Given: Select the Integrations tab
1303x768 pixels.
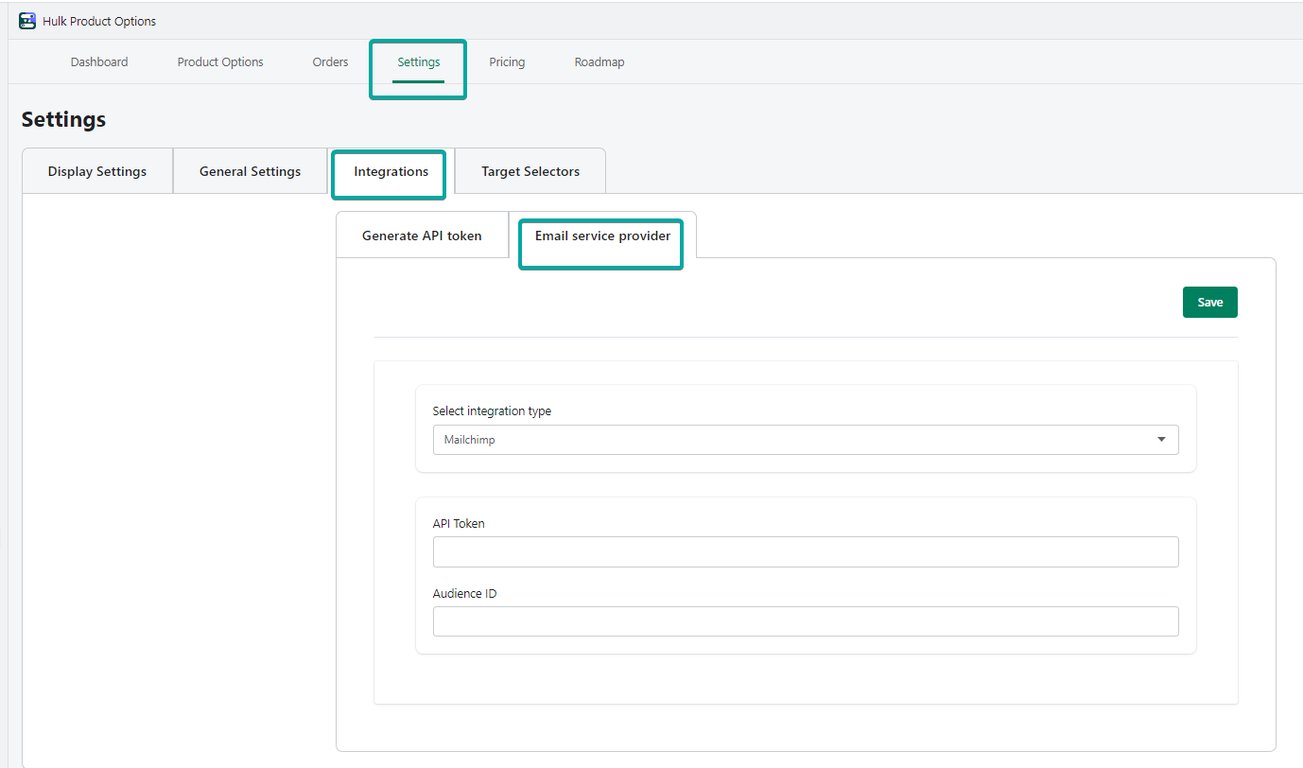Looking at the screenshot, I should click(391, 171).
